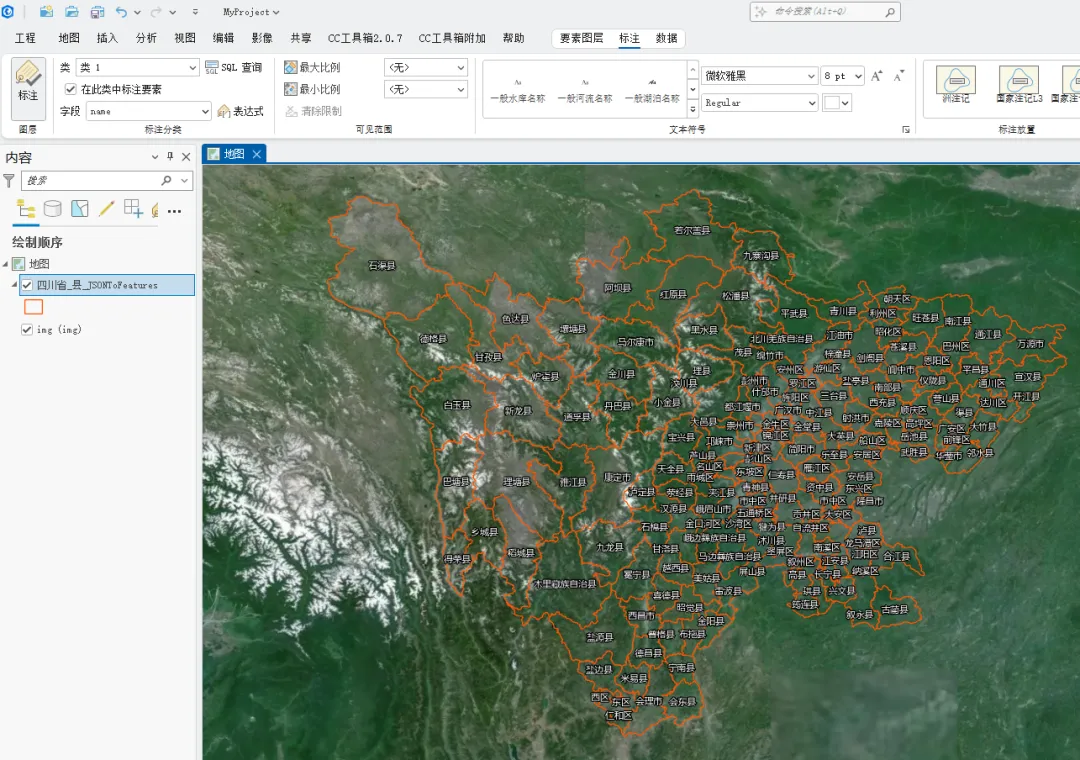Switch to the 数据 contextual tab
The height and width of the screenshot is (760, 1080).
[x=666, y=38]
